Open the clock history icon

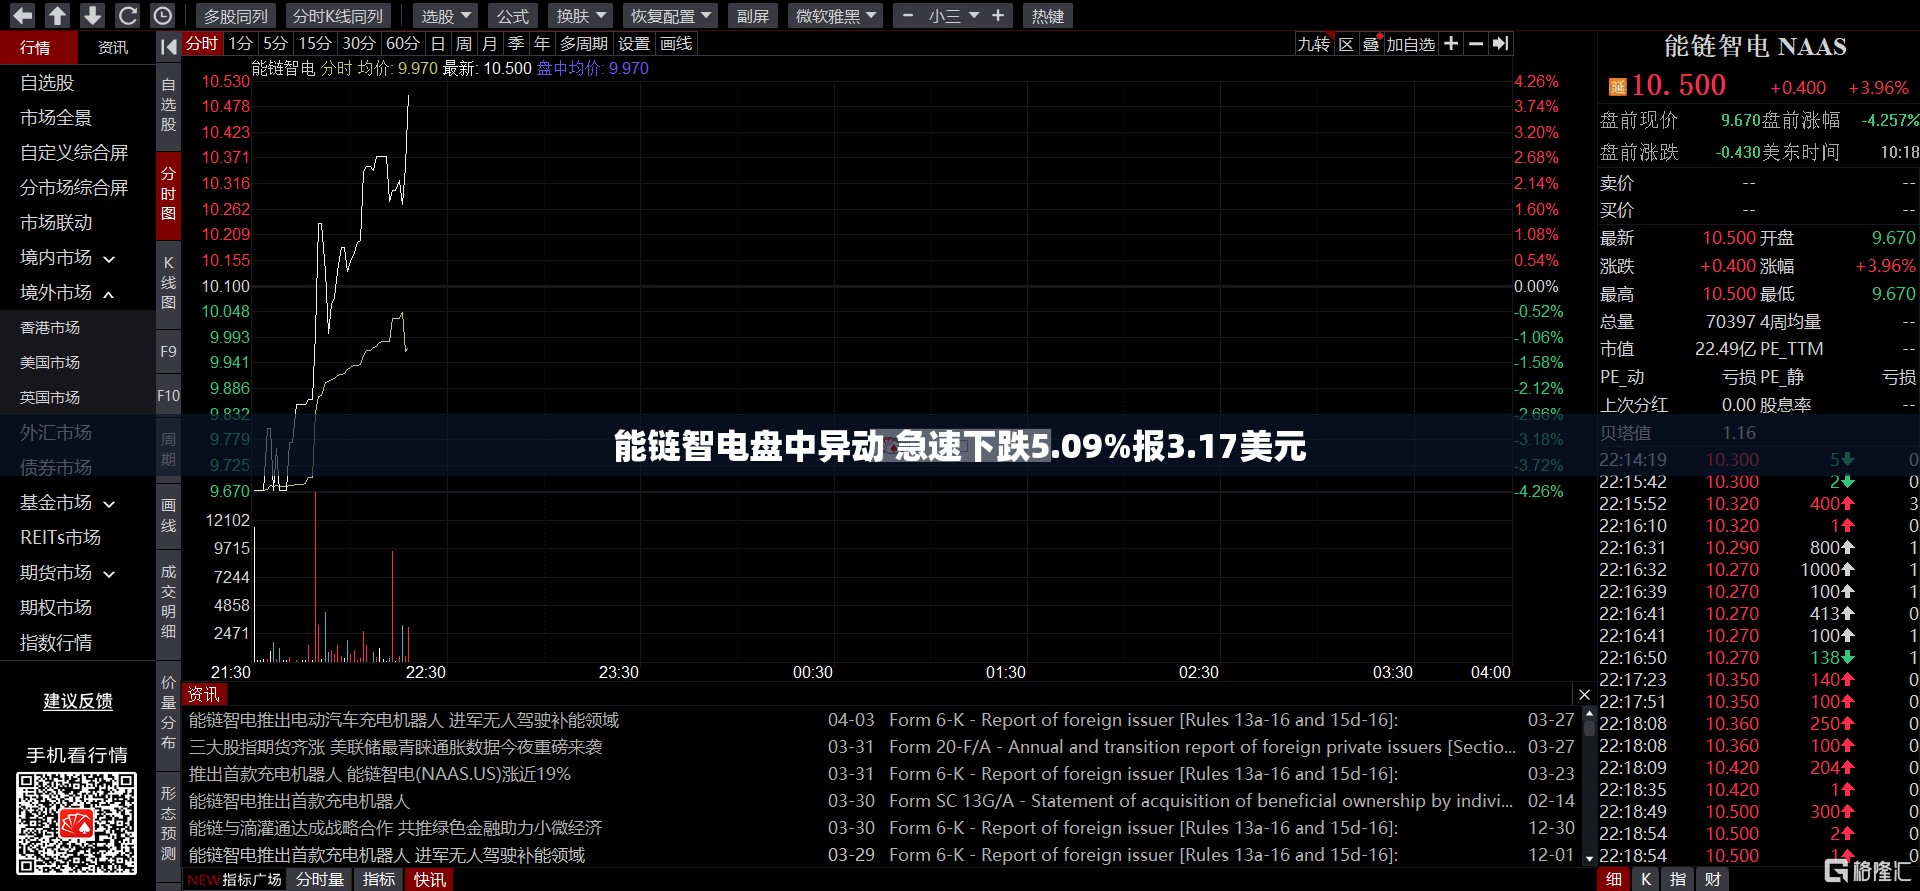click(x=162, y=16)
